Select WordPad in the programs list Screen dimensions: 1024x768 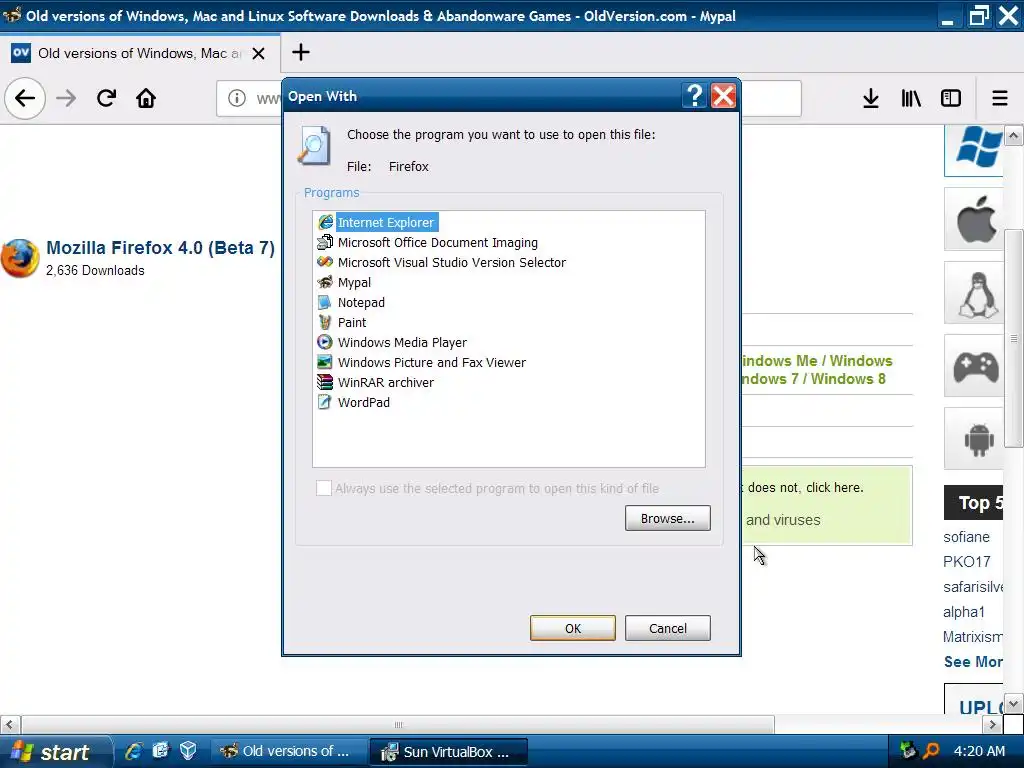pos(364,403)
